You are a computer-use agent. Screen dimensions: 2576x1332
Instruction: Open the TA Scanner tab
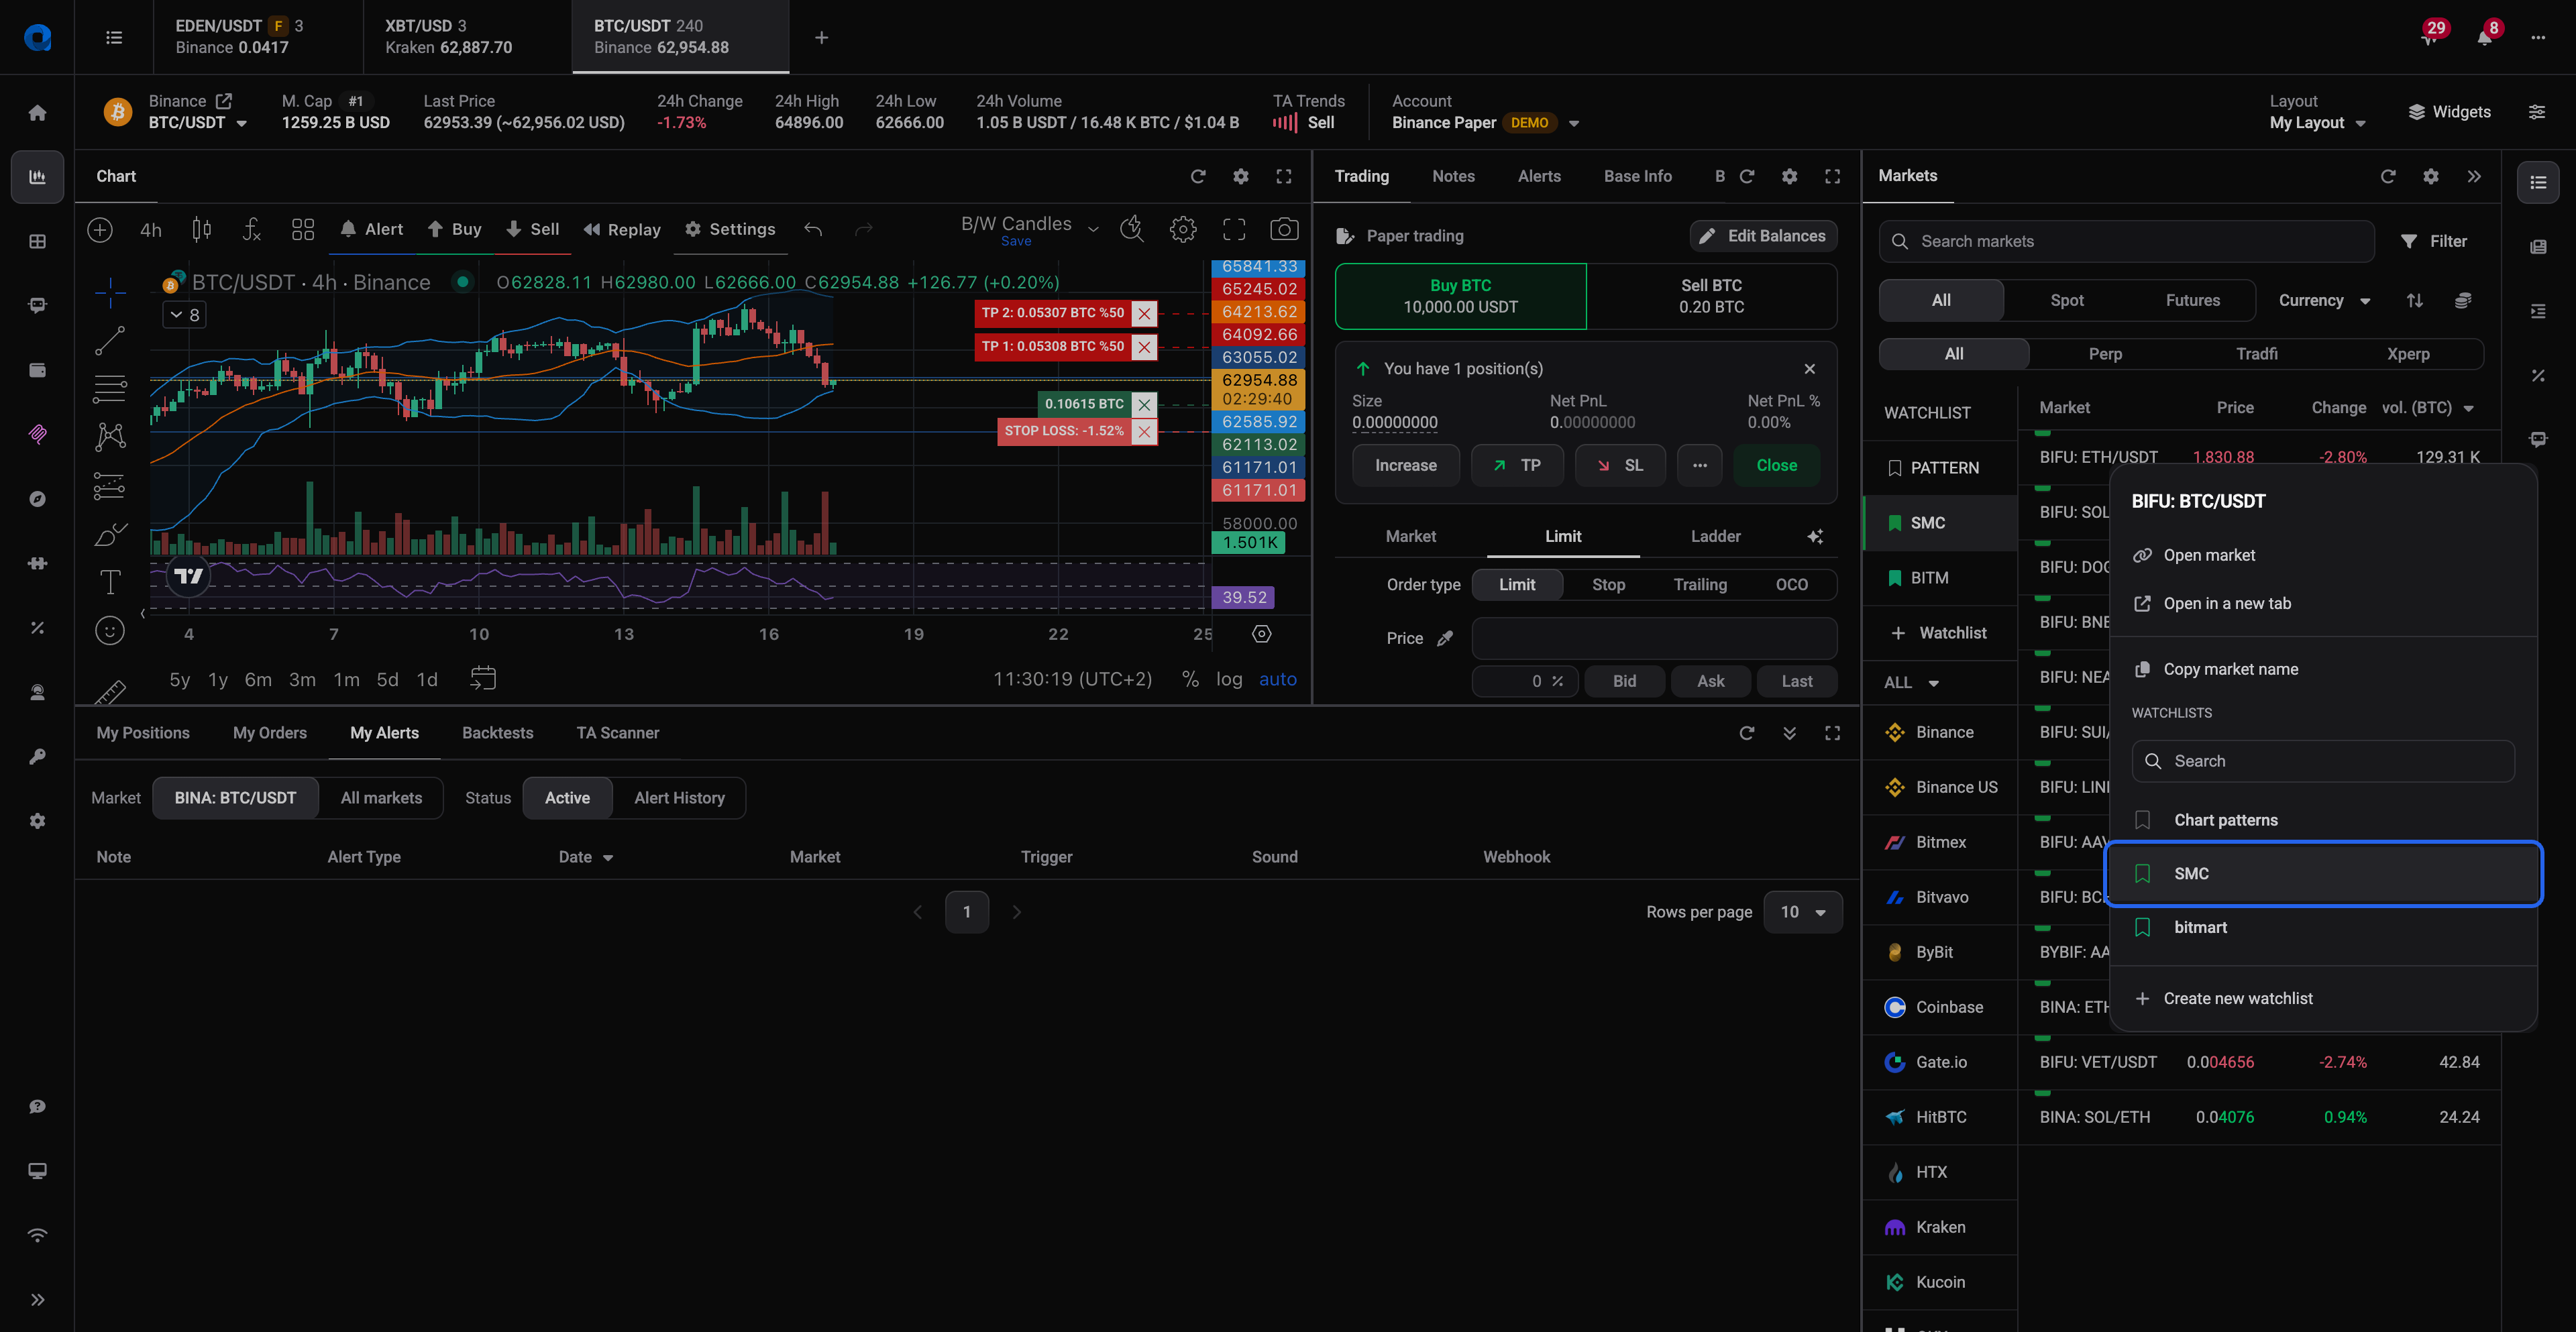(x=617, y=733)
